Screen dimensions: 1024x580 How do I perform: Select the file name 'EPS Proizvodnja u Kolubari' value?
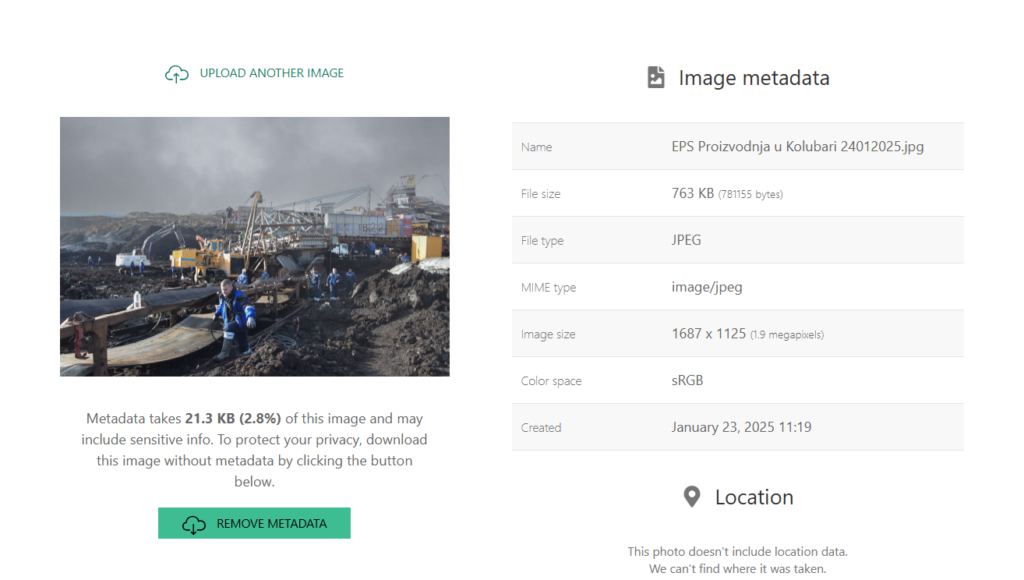(x=797, y=146)
